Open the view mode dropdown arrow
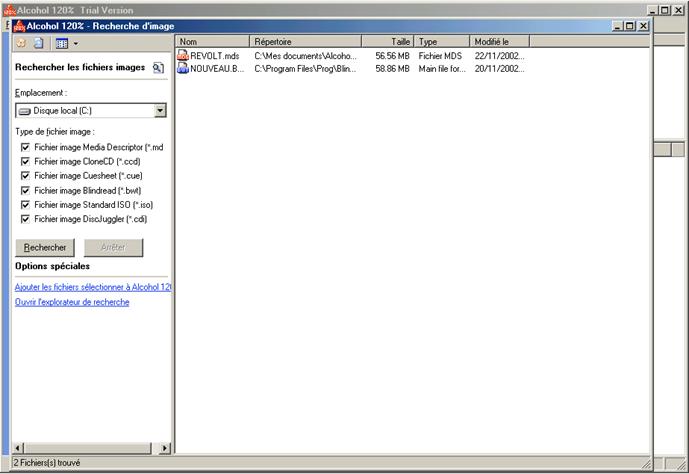The image size is (689, 474). (76, 43)
